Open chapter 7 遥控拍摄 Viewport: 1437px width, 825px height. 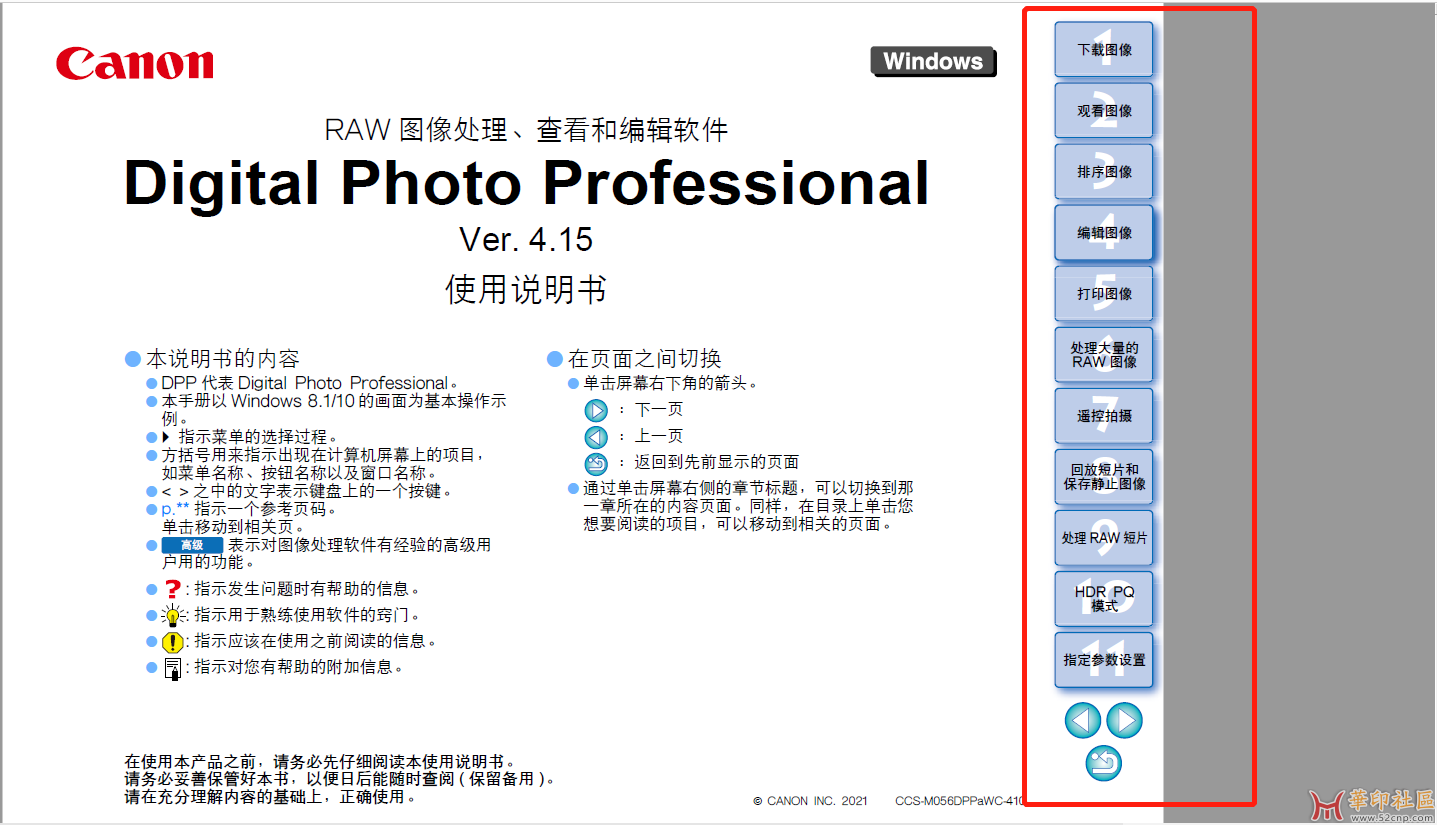(x=1104, y=415)
